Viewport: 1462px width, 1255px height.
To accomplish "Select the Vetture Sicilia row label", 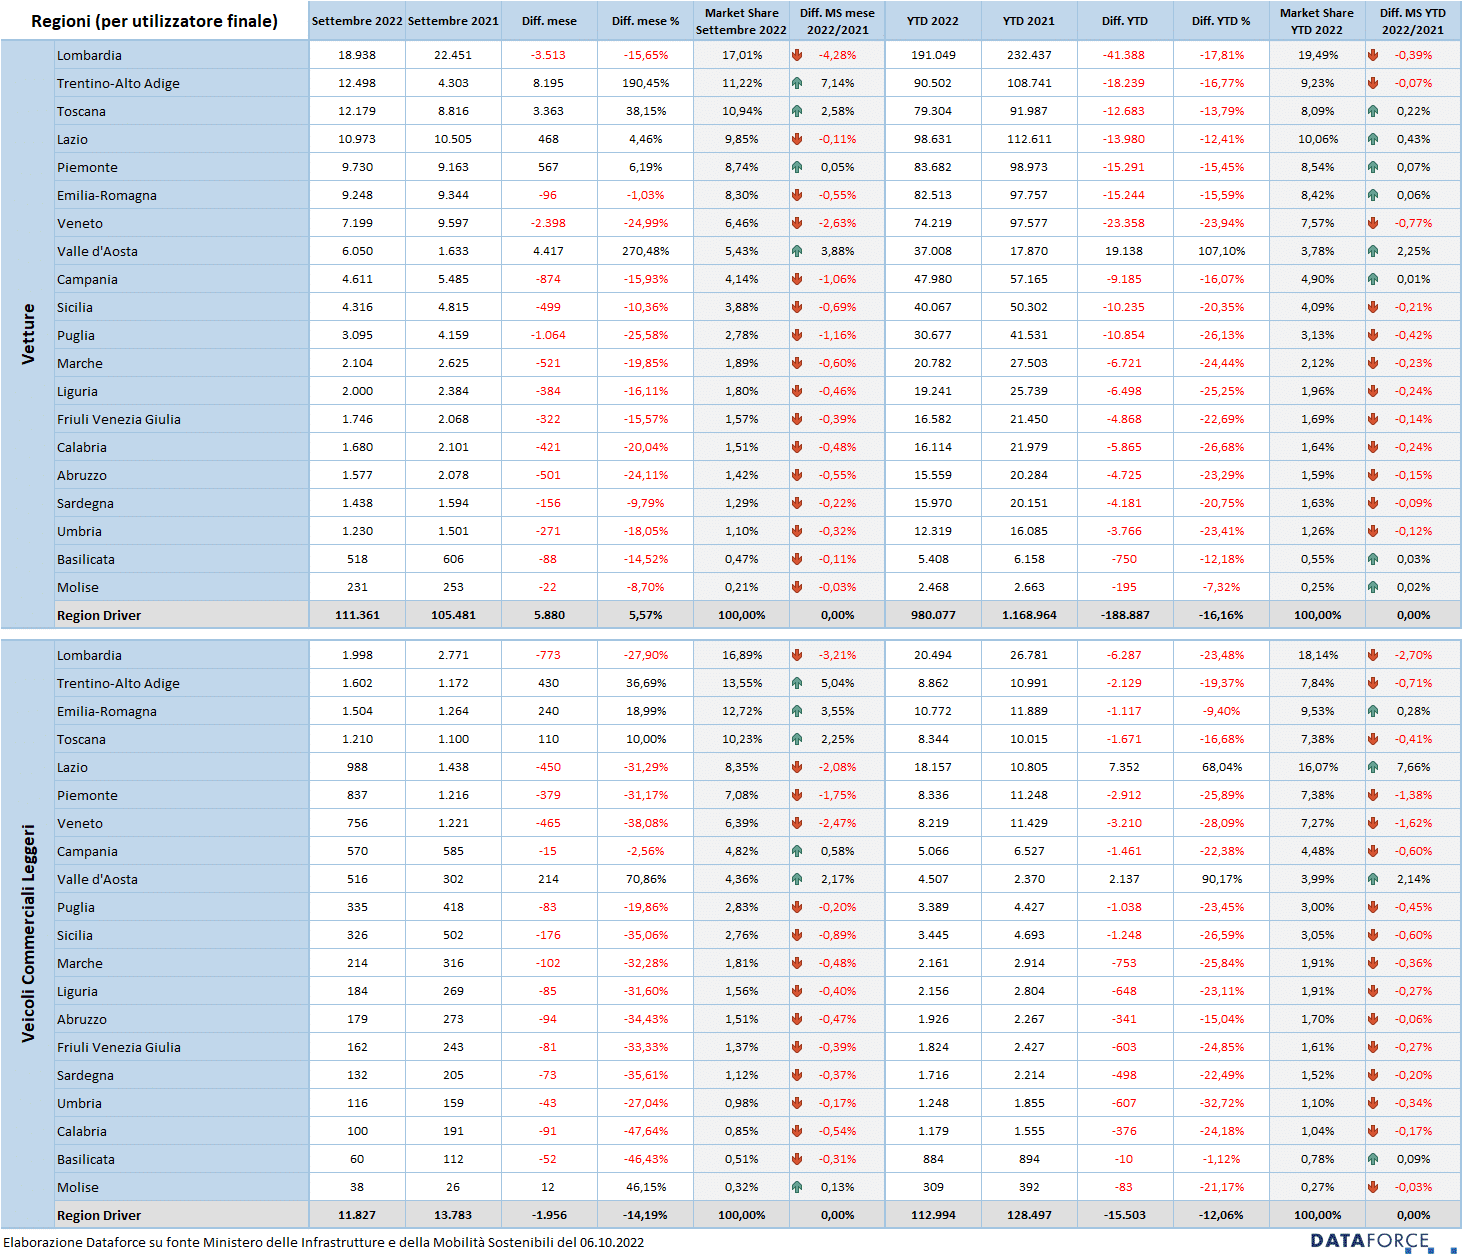I will pos(75,307).
